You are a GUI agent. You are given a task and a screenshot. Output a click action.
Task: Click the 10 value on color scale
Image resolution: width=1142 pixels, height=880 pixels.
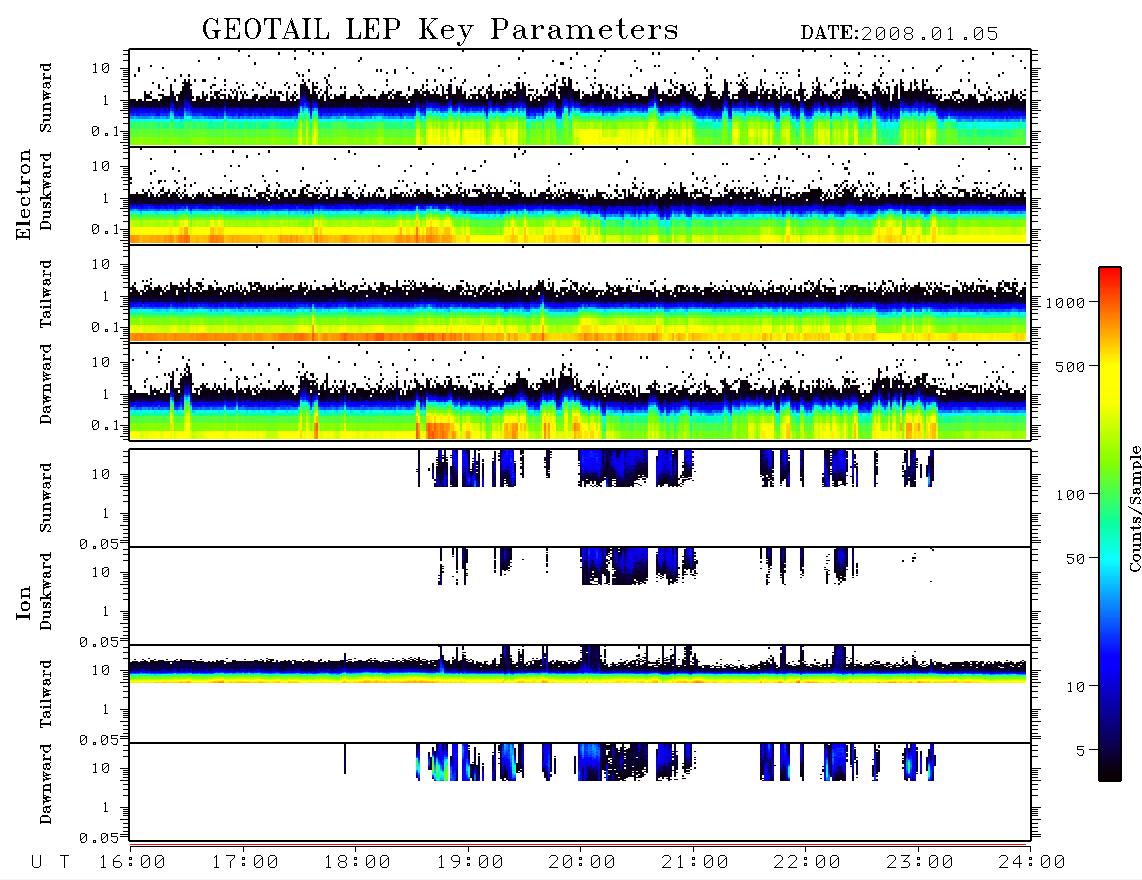pos(1076,687)
